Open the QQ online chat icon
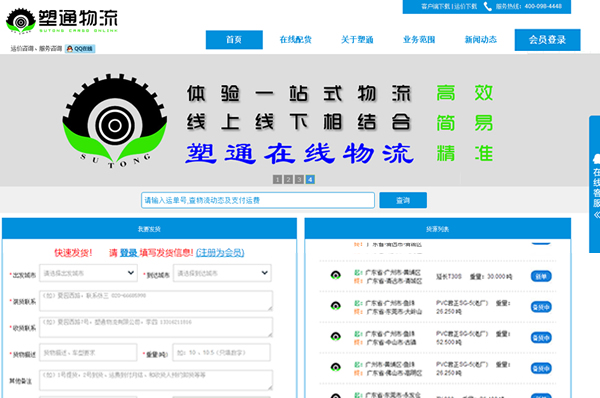The height and width of the screenshot is (398, 600). pos(80,49)
